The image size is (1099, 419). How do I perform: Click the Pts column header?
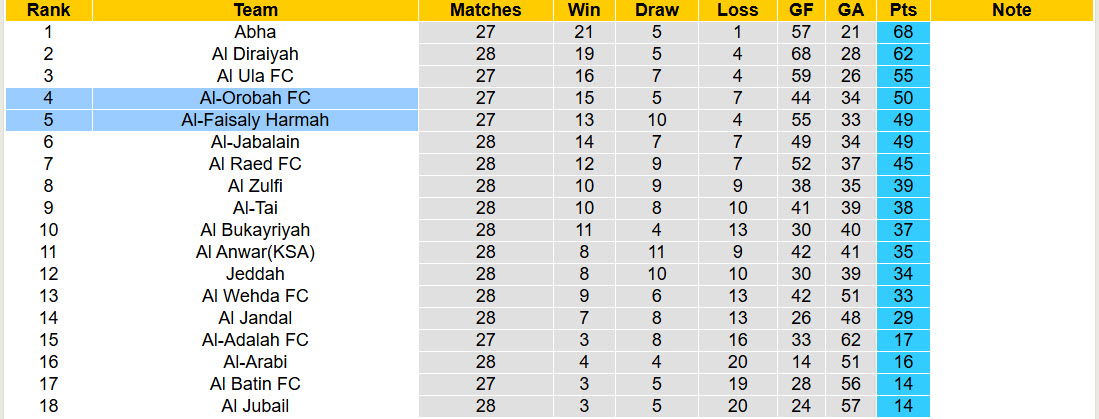click(x=903, y=10)
